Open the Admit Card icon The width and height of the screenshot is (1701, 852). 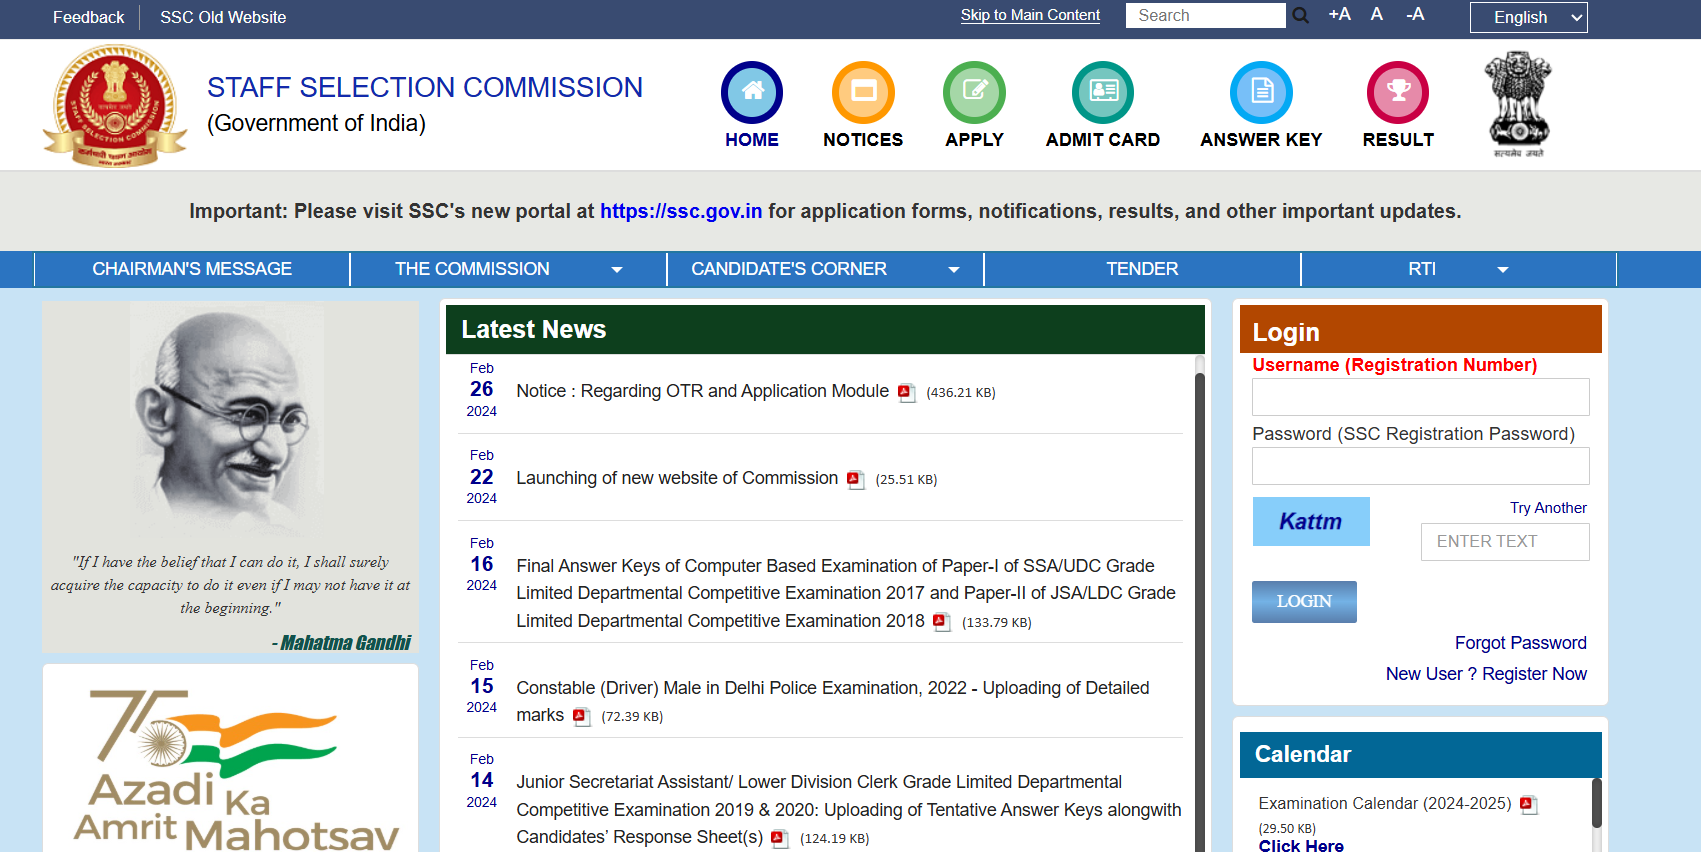pyautogui.click(x=1103, y=92)
